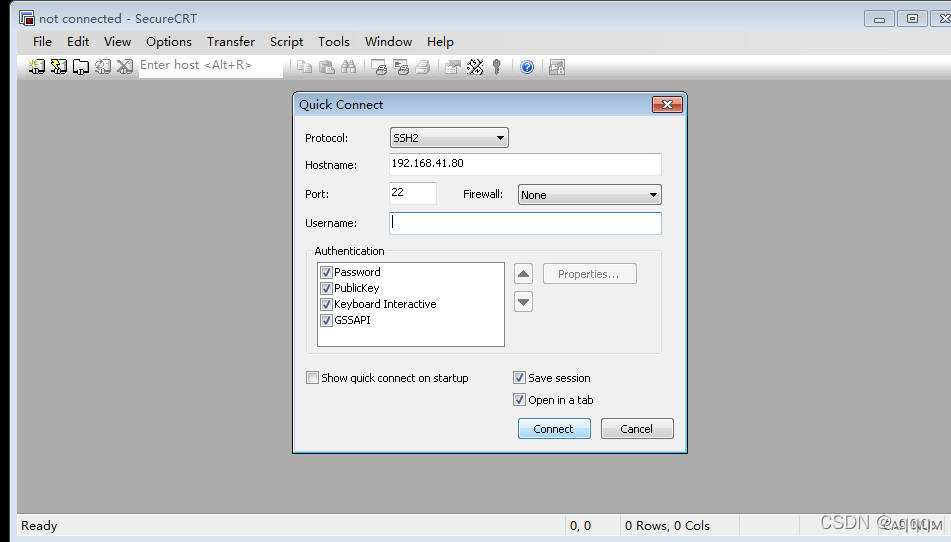Click Connect in Tab toolbar icon

(81, 67)
